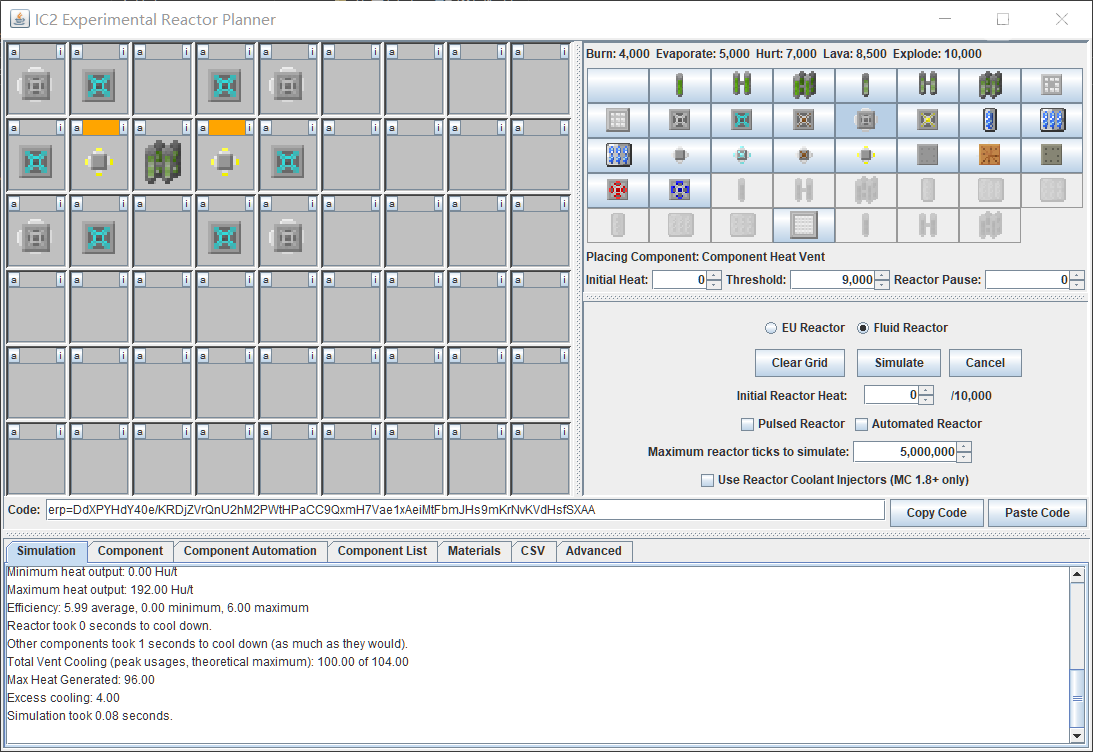1093x752 pixels.
Task: Pick the single MOX Fuel Rod component
Action: pos(866,86)
